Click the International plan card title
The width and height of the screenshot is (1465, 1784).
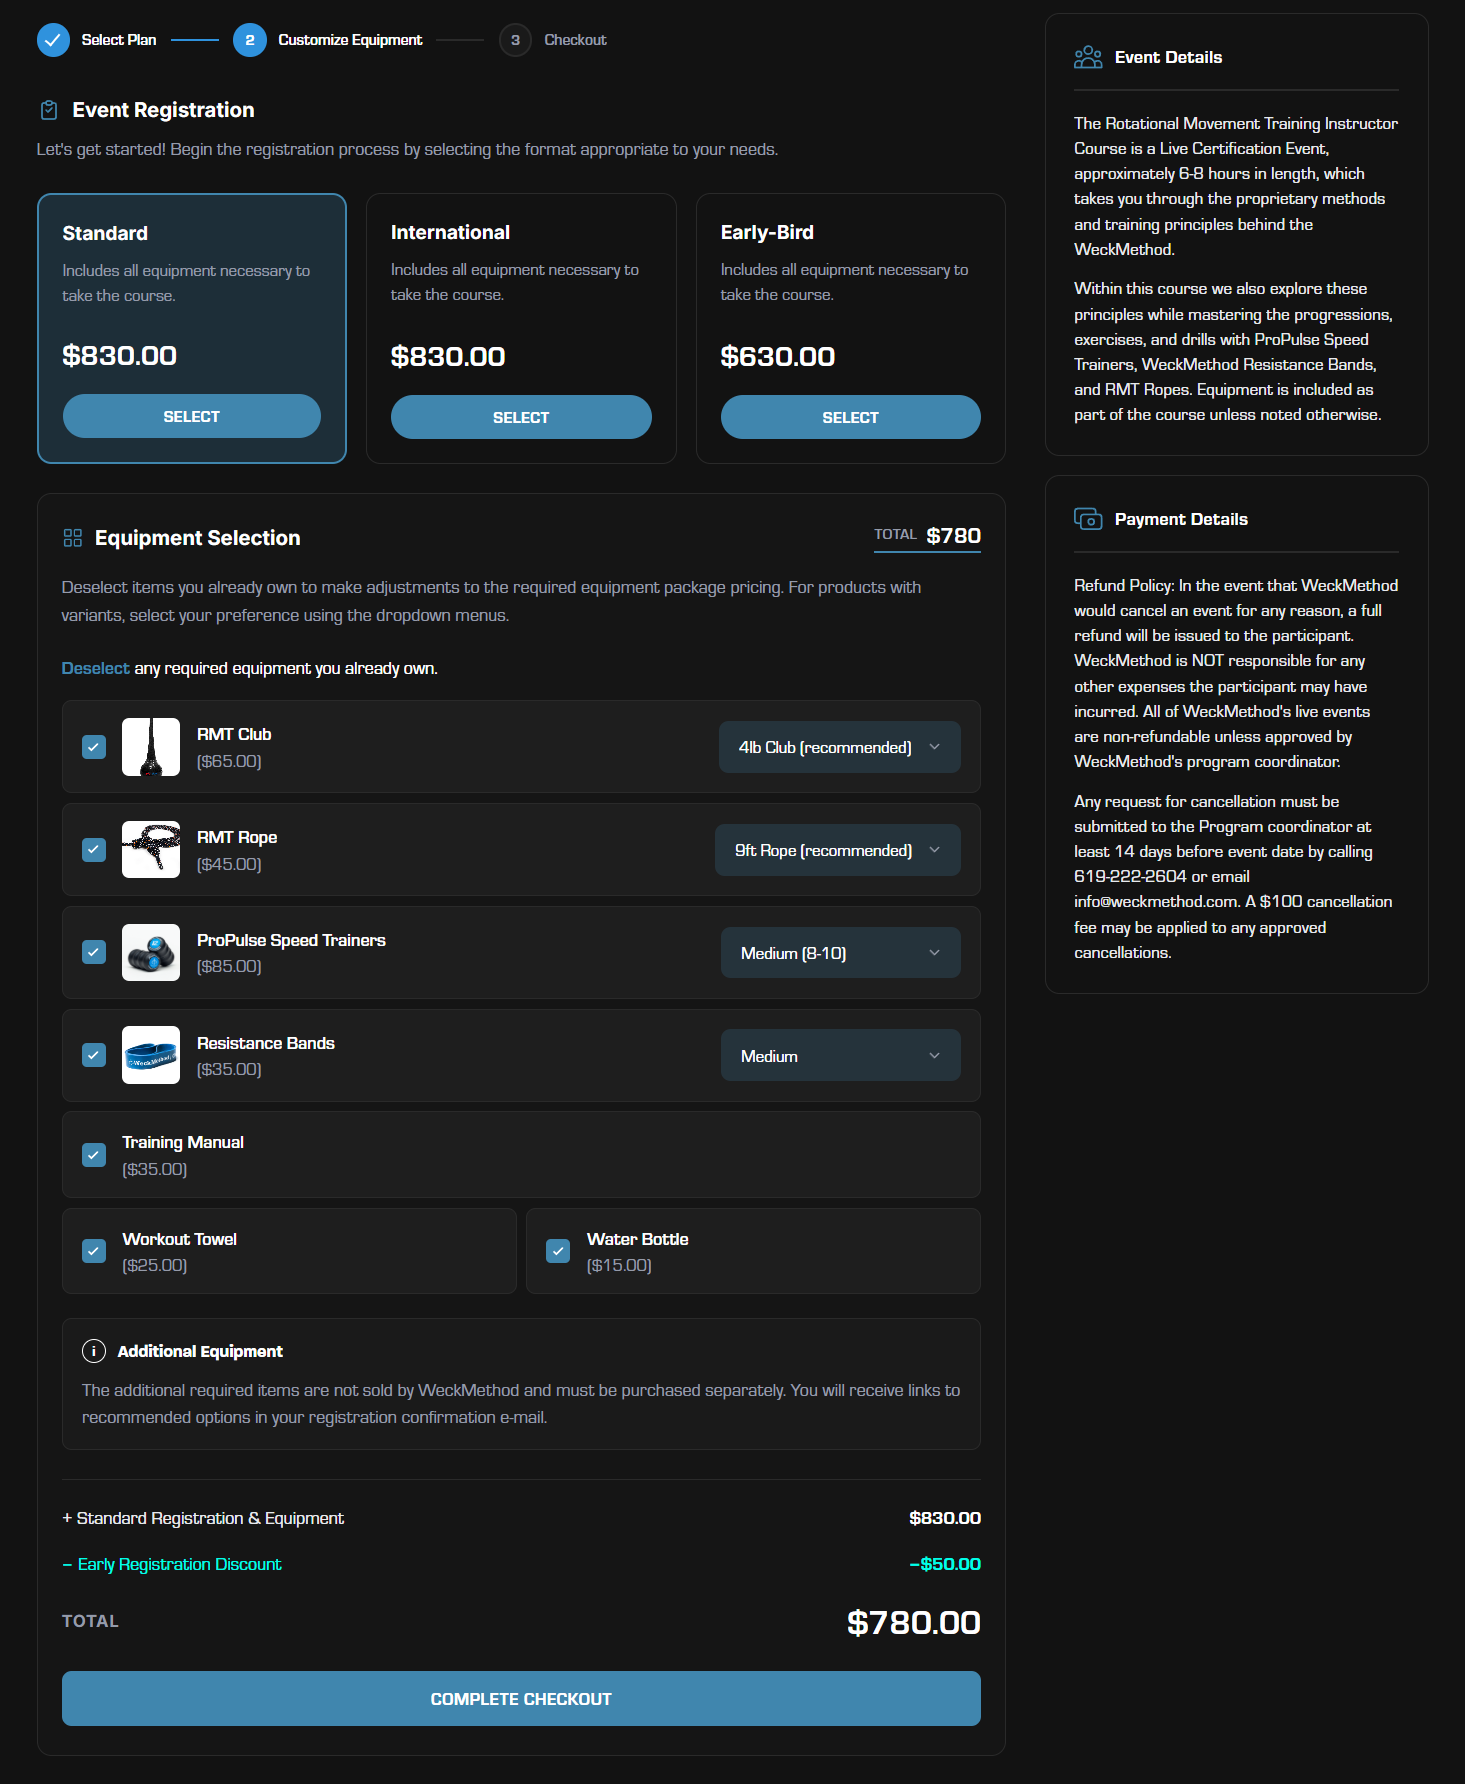click(x=450, y=232)
